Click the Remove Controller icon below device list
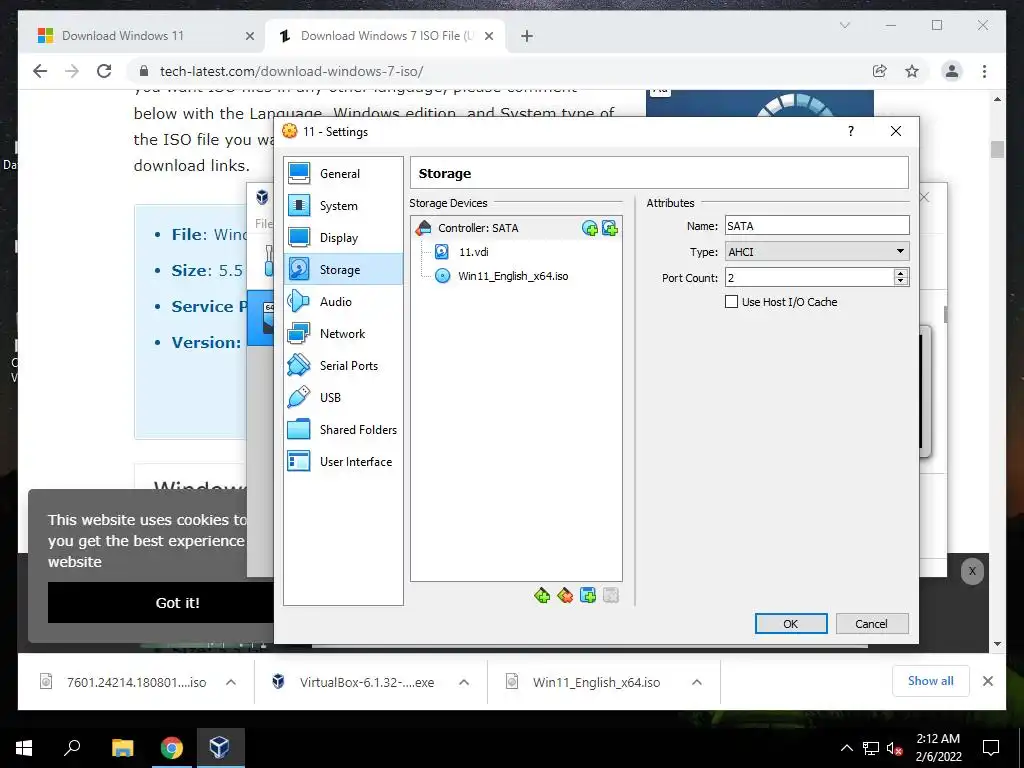The width and height of the screenshot is (1024, 768). (x=565, y=596)
